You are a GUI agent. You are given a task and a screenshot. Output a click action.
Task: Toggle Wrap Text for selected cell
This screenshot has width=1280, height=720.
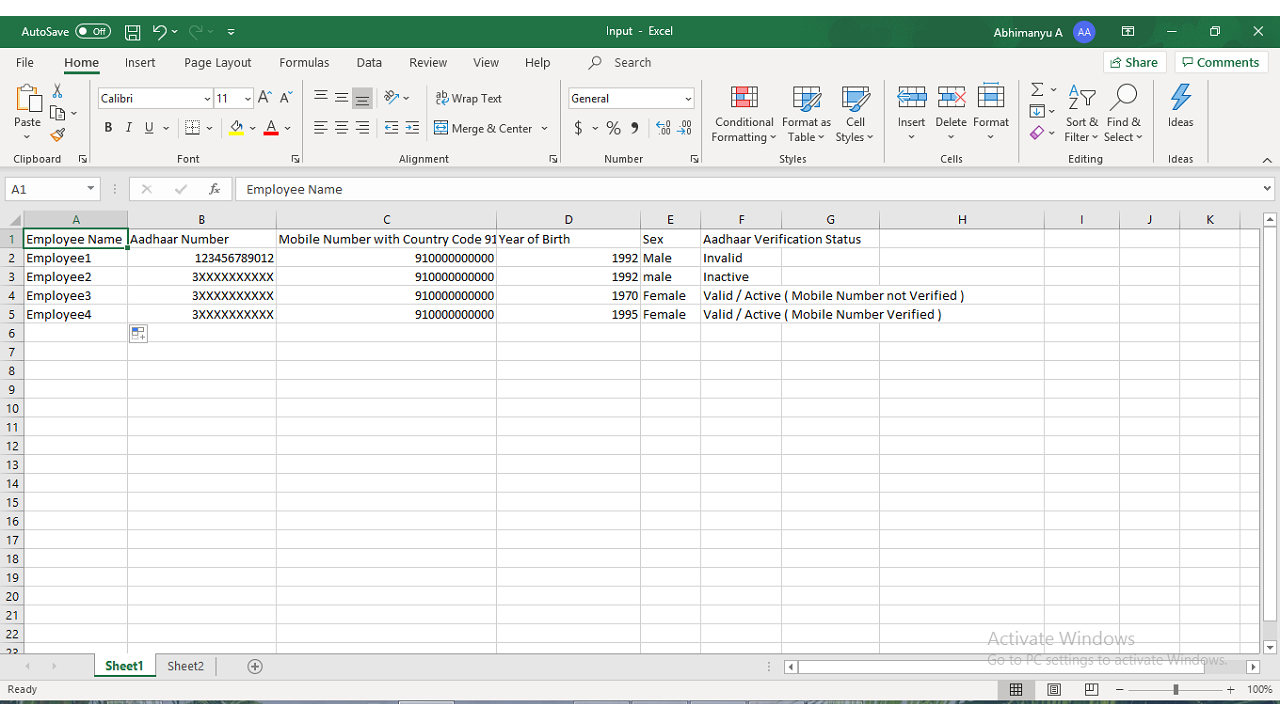pos(468,98)
